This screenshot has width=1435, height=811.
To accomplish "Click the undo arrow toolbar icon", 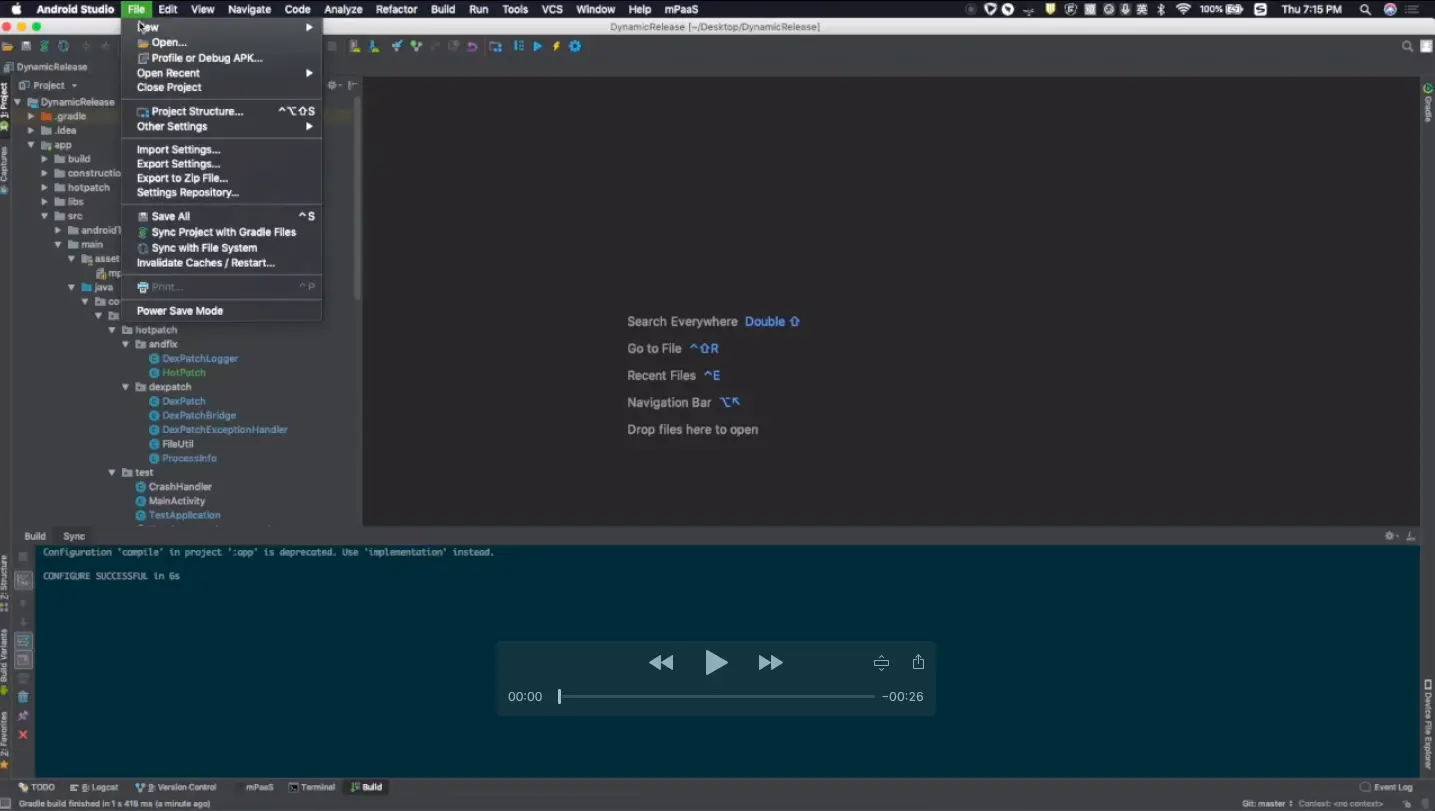I will [x=471, y=45].
